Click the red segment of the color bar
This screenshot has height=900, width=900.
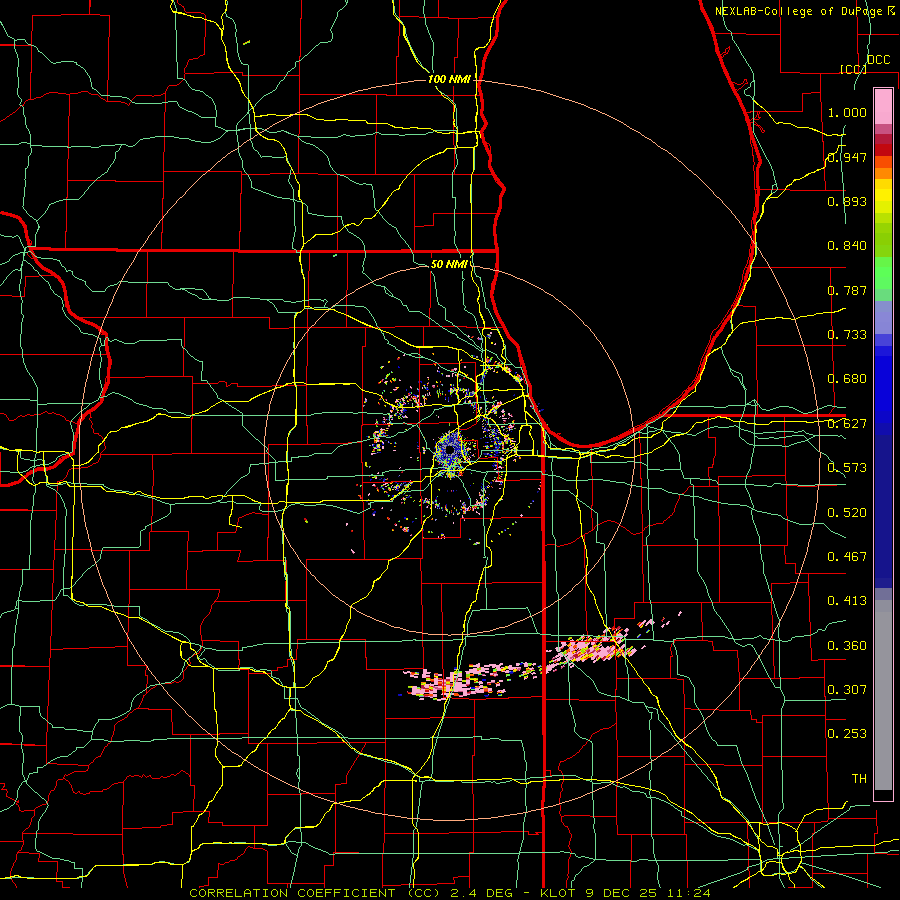click(x=883, y=150)
